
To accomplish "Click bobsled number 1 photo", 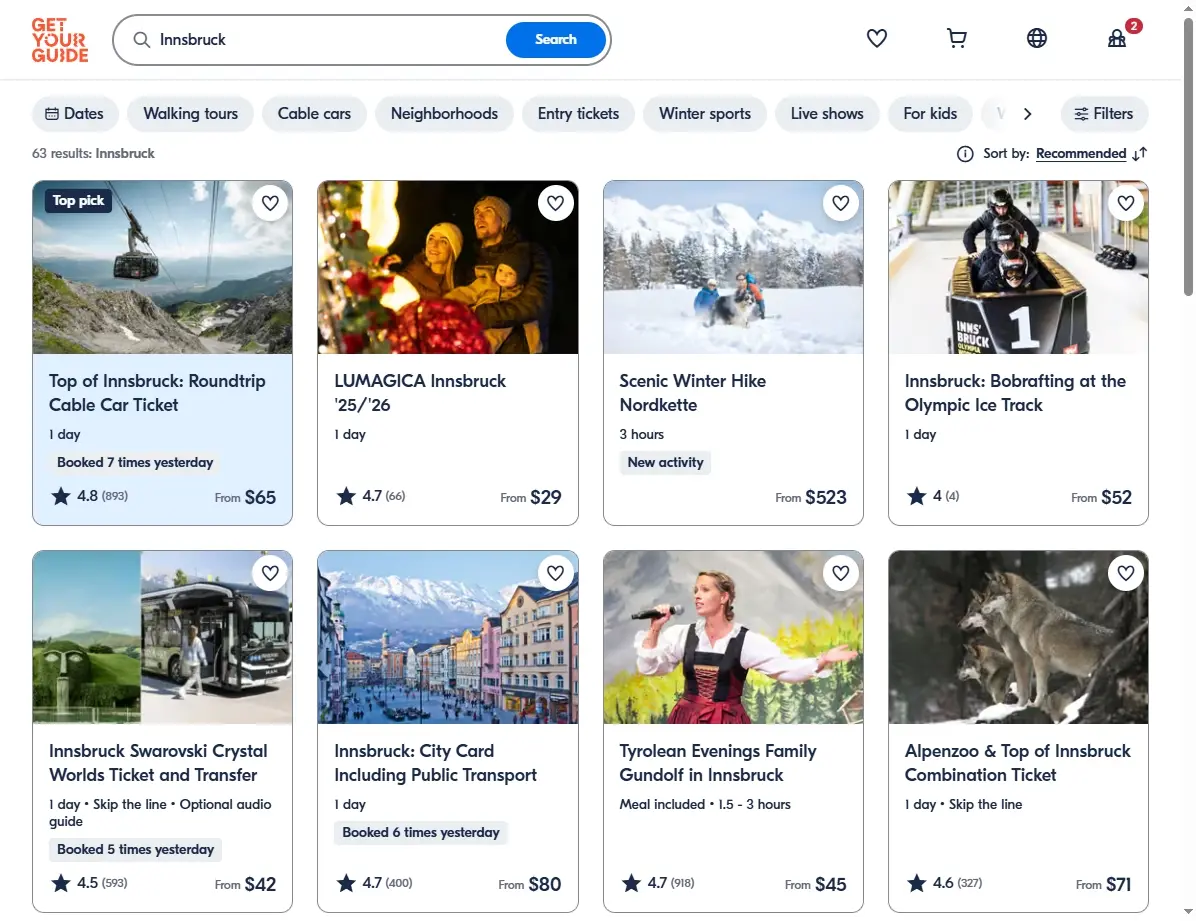I will click(x=1018, y=267).
